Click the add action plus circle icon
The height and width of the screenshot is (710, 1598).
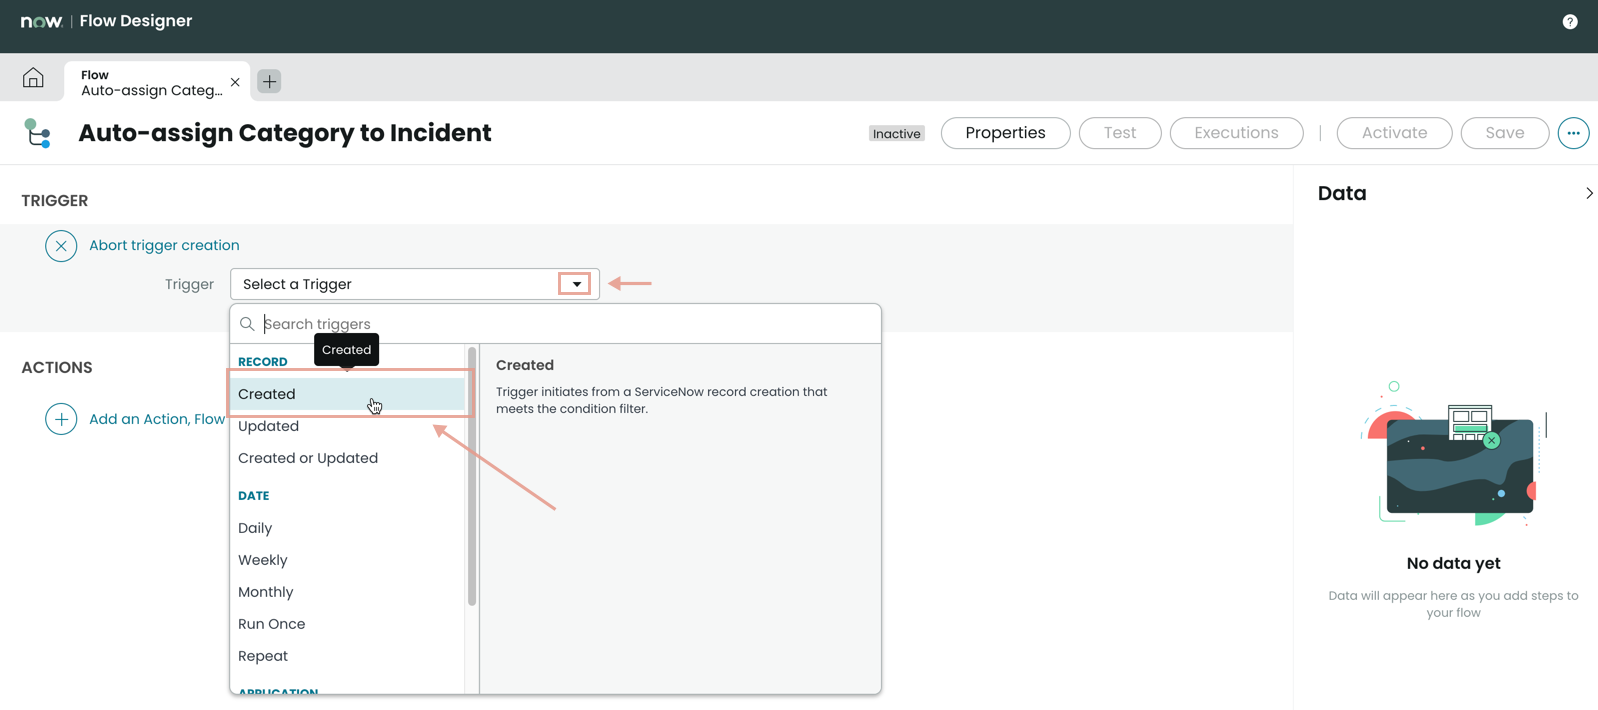coord(61,419)
